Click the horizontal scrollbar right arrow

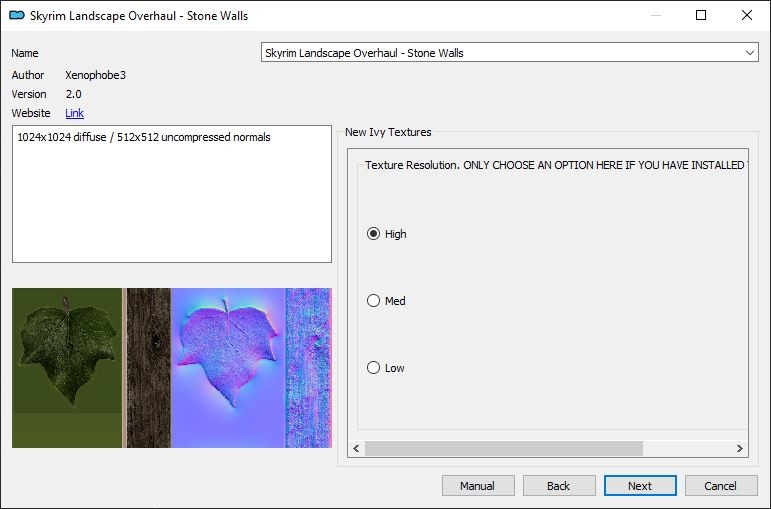(740, 449)
